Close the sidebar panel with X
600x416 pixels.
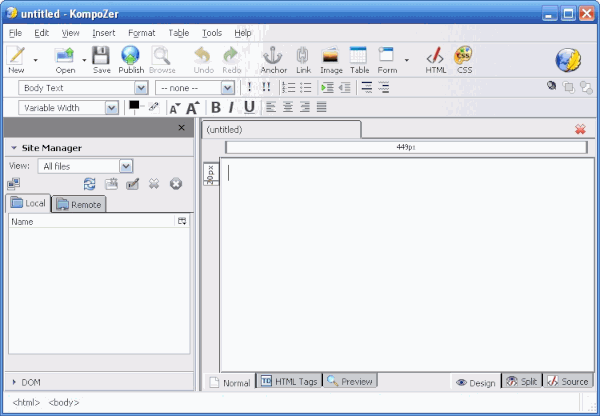click(182, 127)
